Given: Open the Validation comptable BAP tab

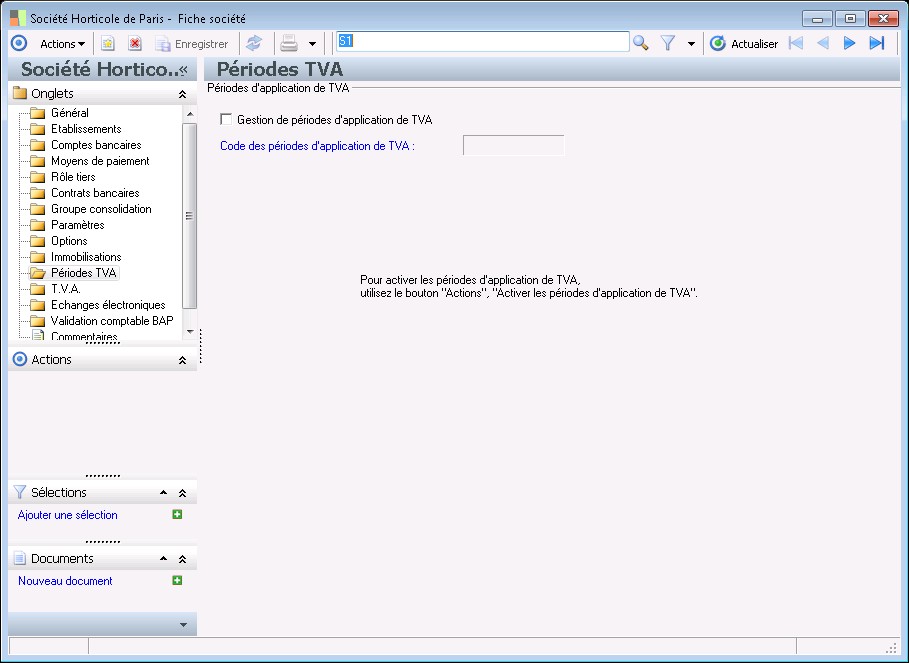Looking at the screenshot, I should [112, 320].
